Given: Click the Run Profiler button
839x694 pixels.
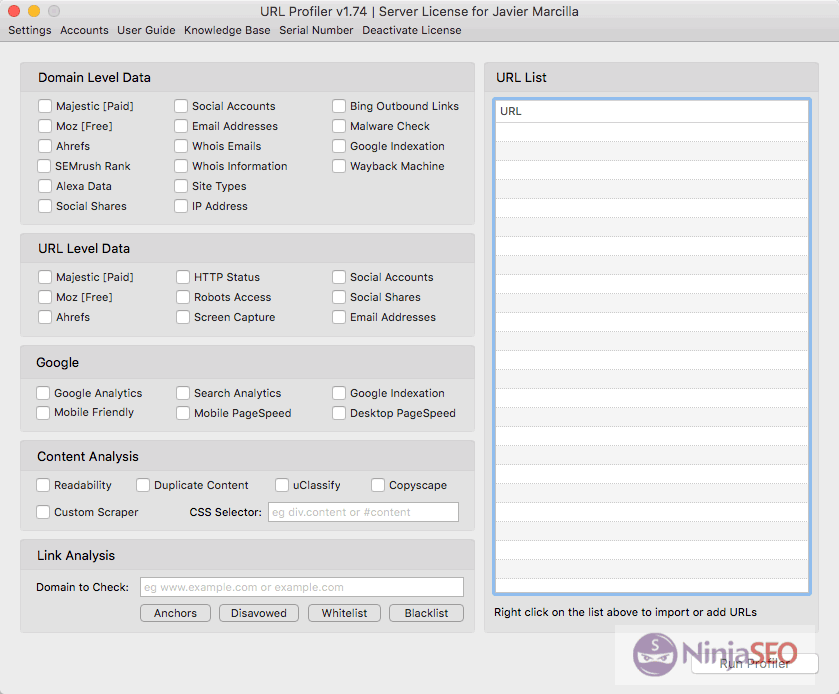Looking at the screenshot, I should tap(754, 664).
